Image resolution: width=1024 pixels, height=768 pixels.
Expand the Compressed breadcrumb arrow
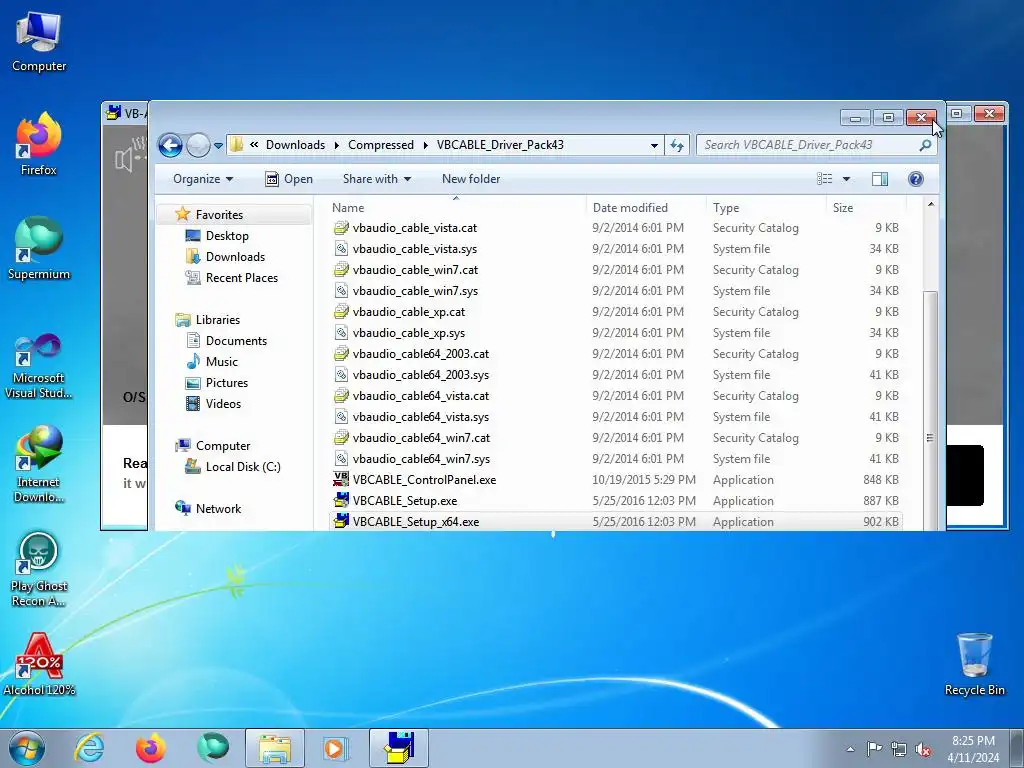(x=425, y=145)
